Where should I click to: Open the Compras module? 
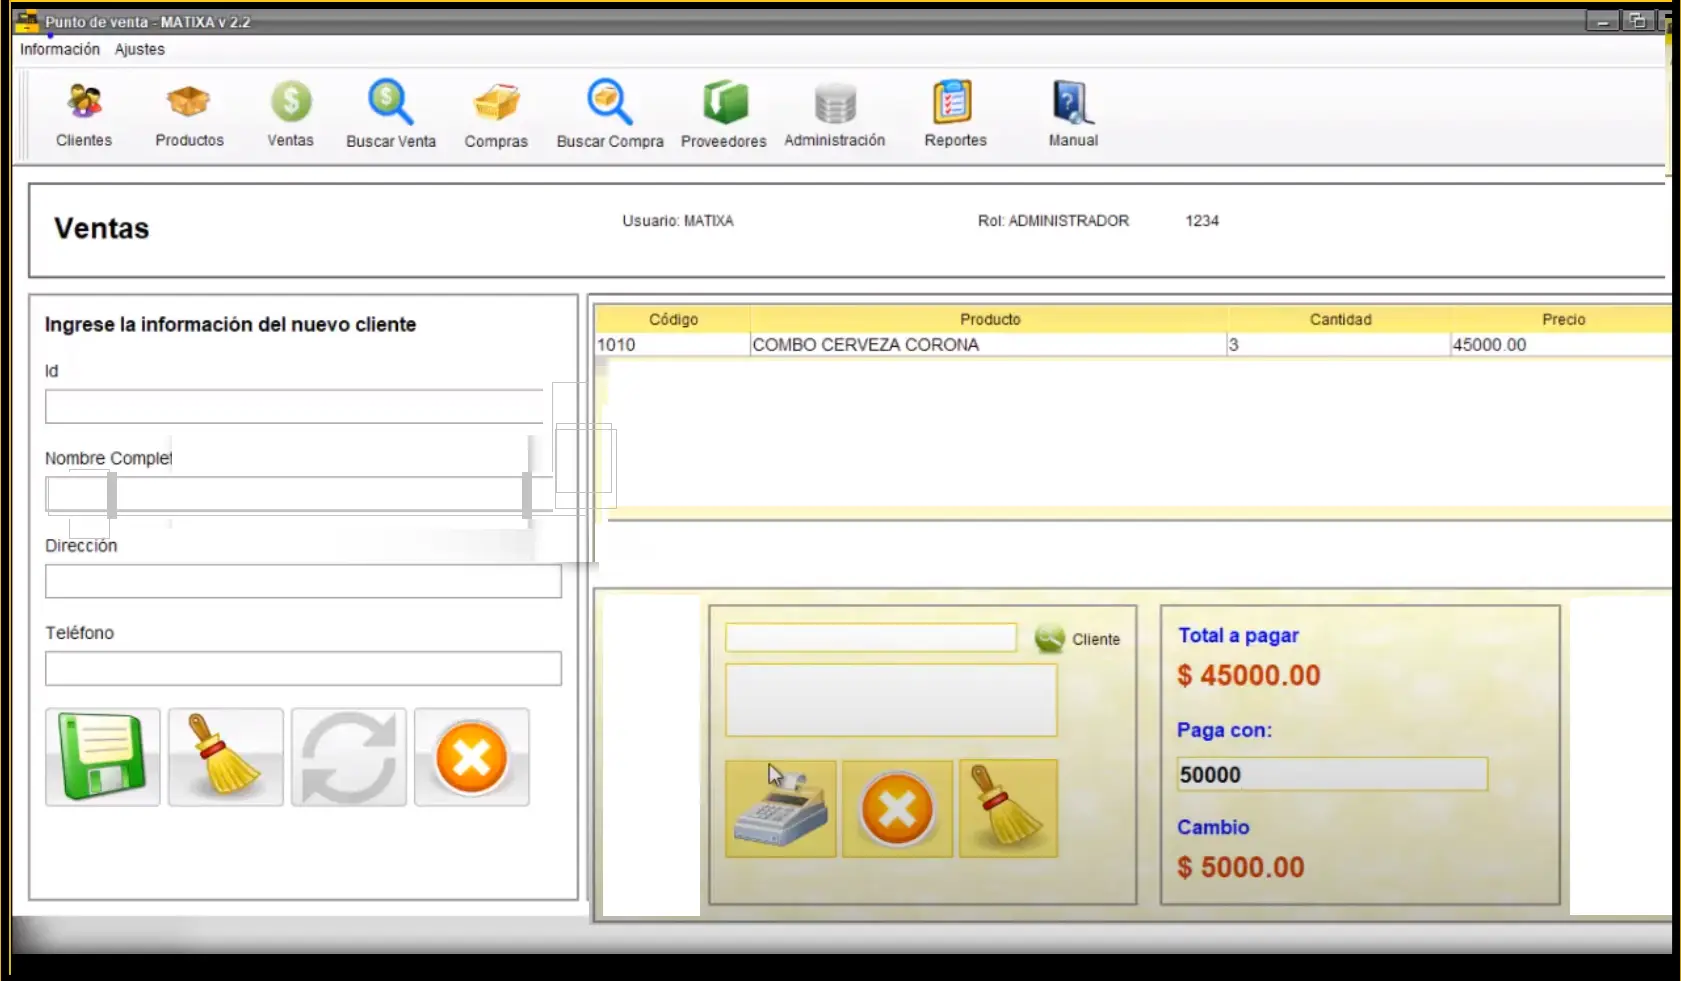(496, 114)
